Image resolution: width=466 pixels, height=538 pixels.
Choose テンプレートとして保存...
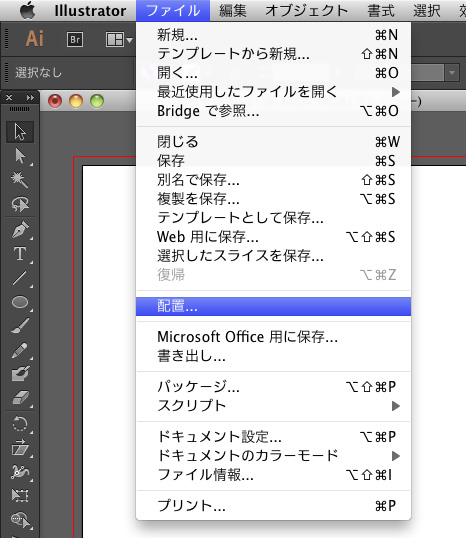pyautogui.click(x=273, y=218)
